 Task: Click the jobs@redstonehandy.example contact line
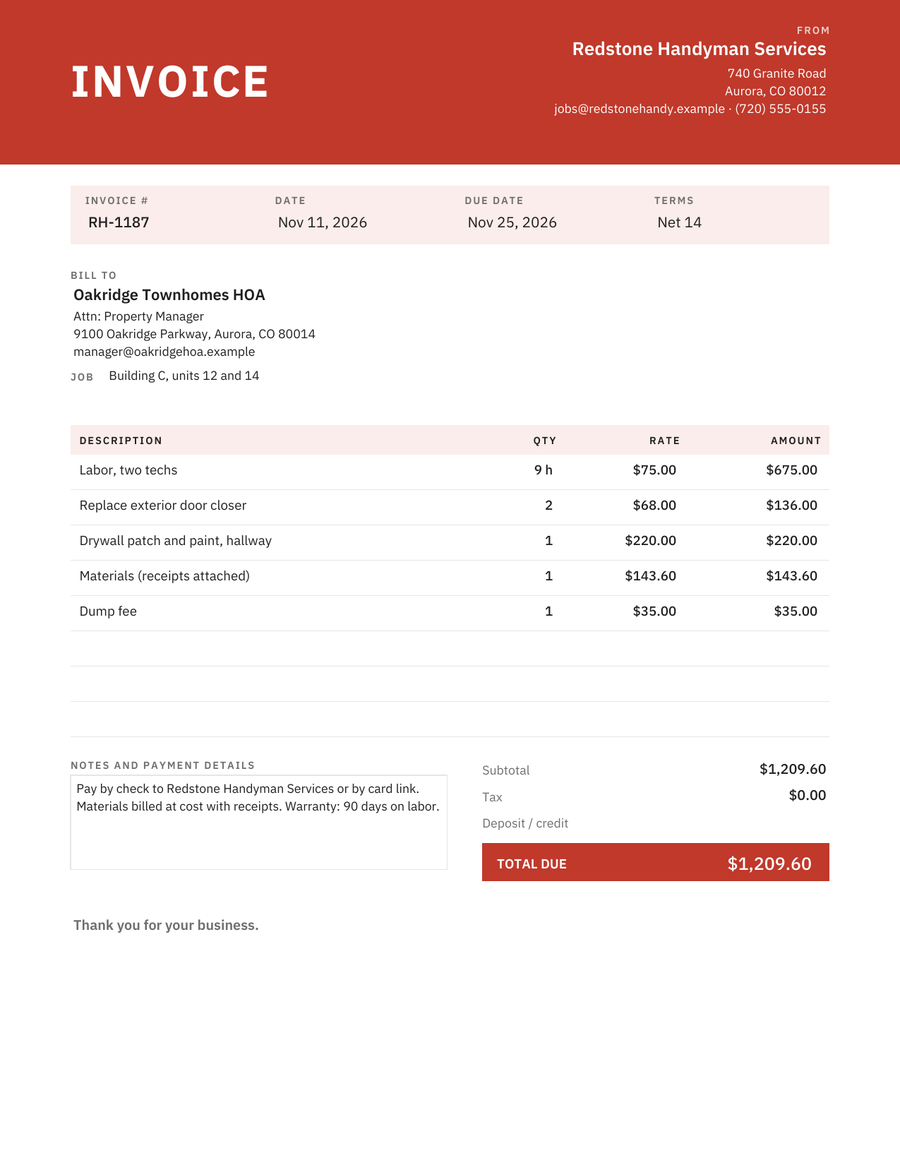click(x=690, y=109)
